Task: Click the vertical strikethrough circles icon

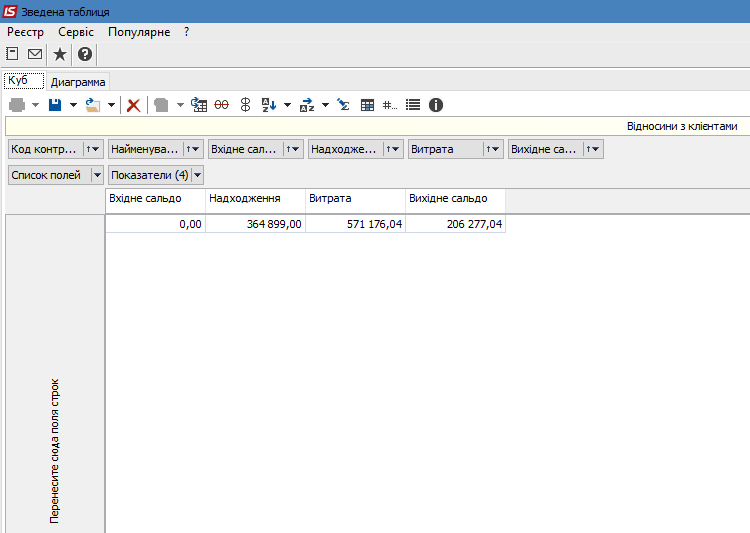Action: tap(245, 105)
